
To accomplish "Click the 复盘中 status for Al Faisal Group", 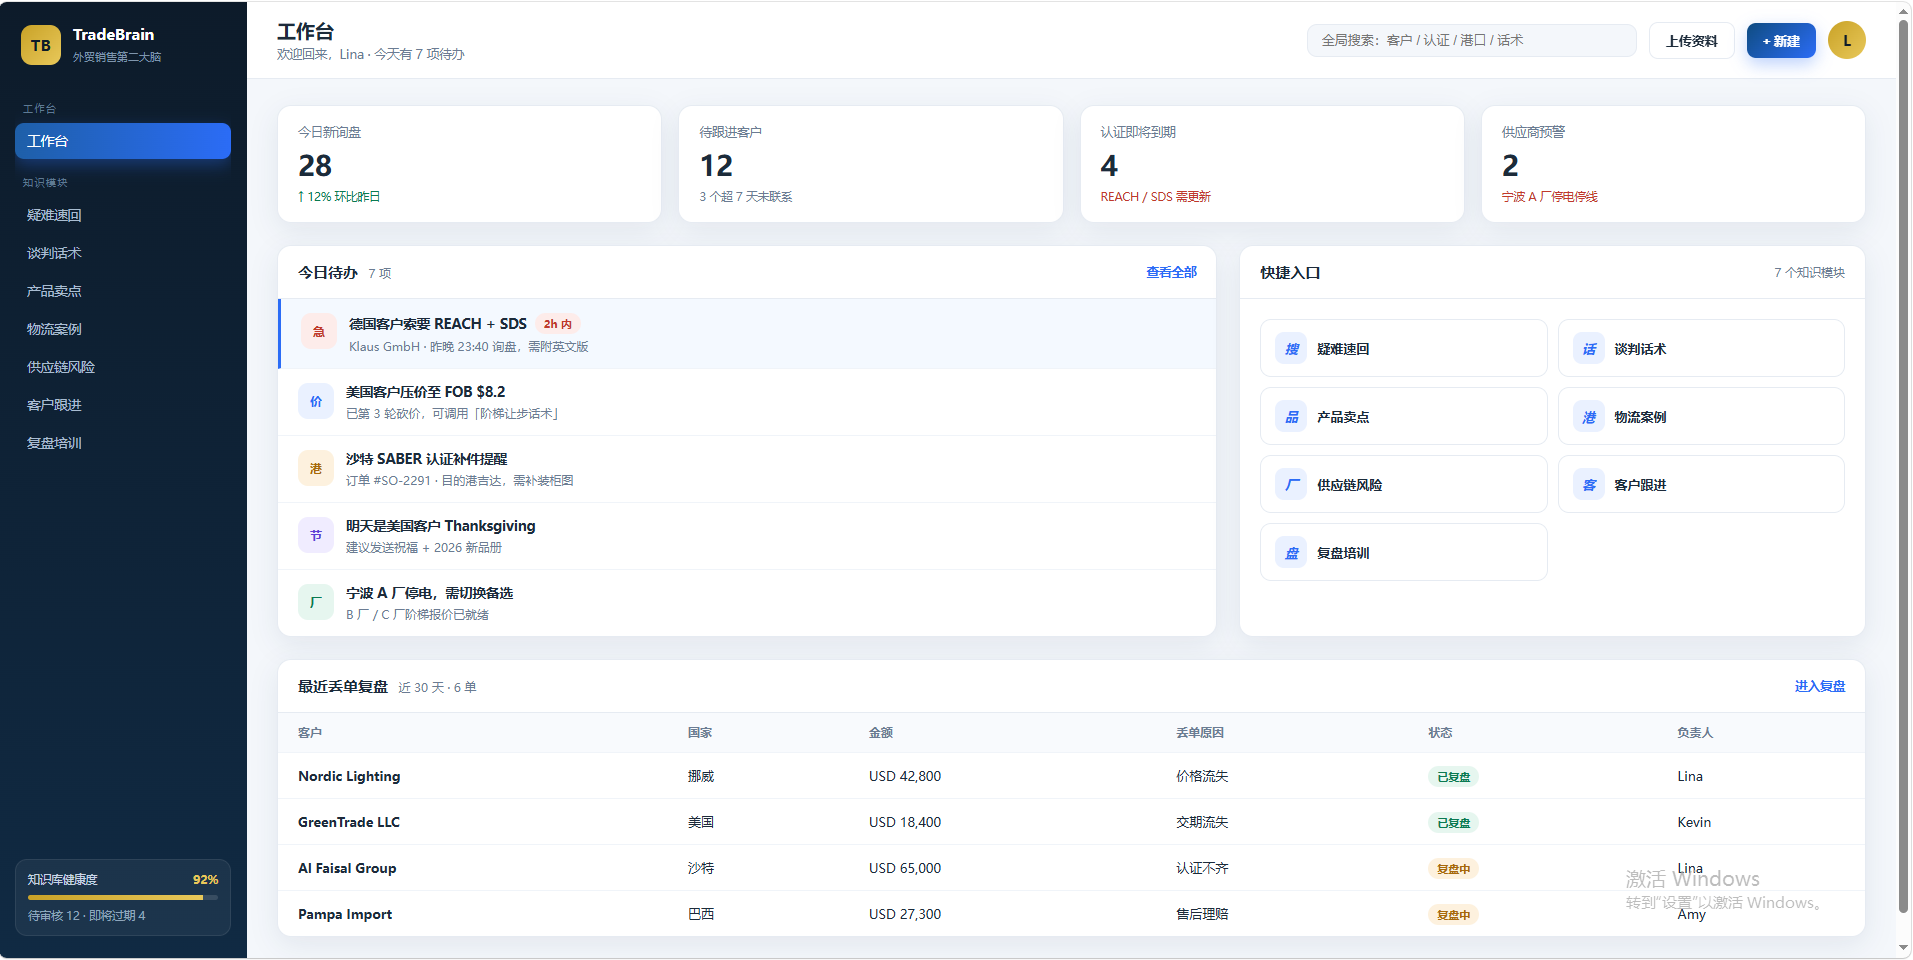I will click(x=1453, y=869).
